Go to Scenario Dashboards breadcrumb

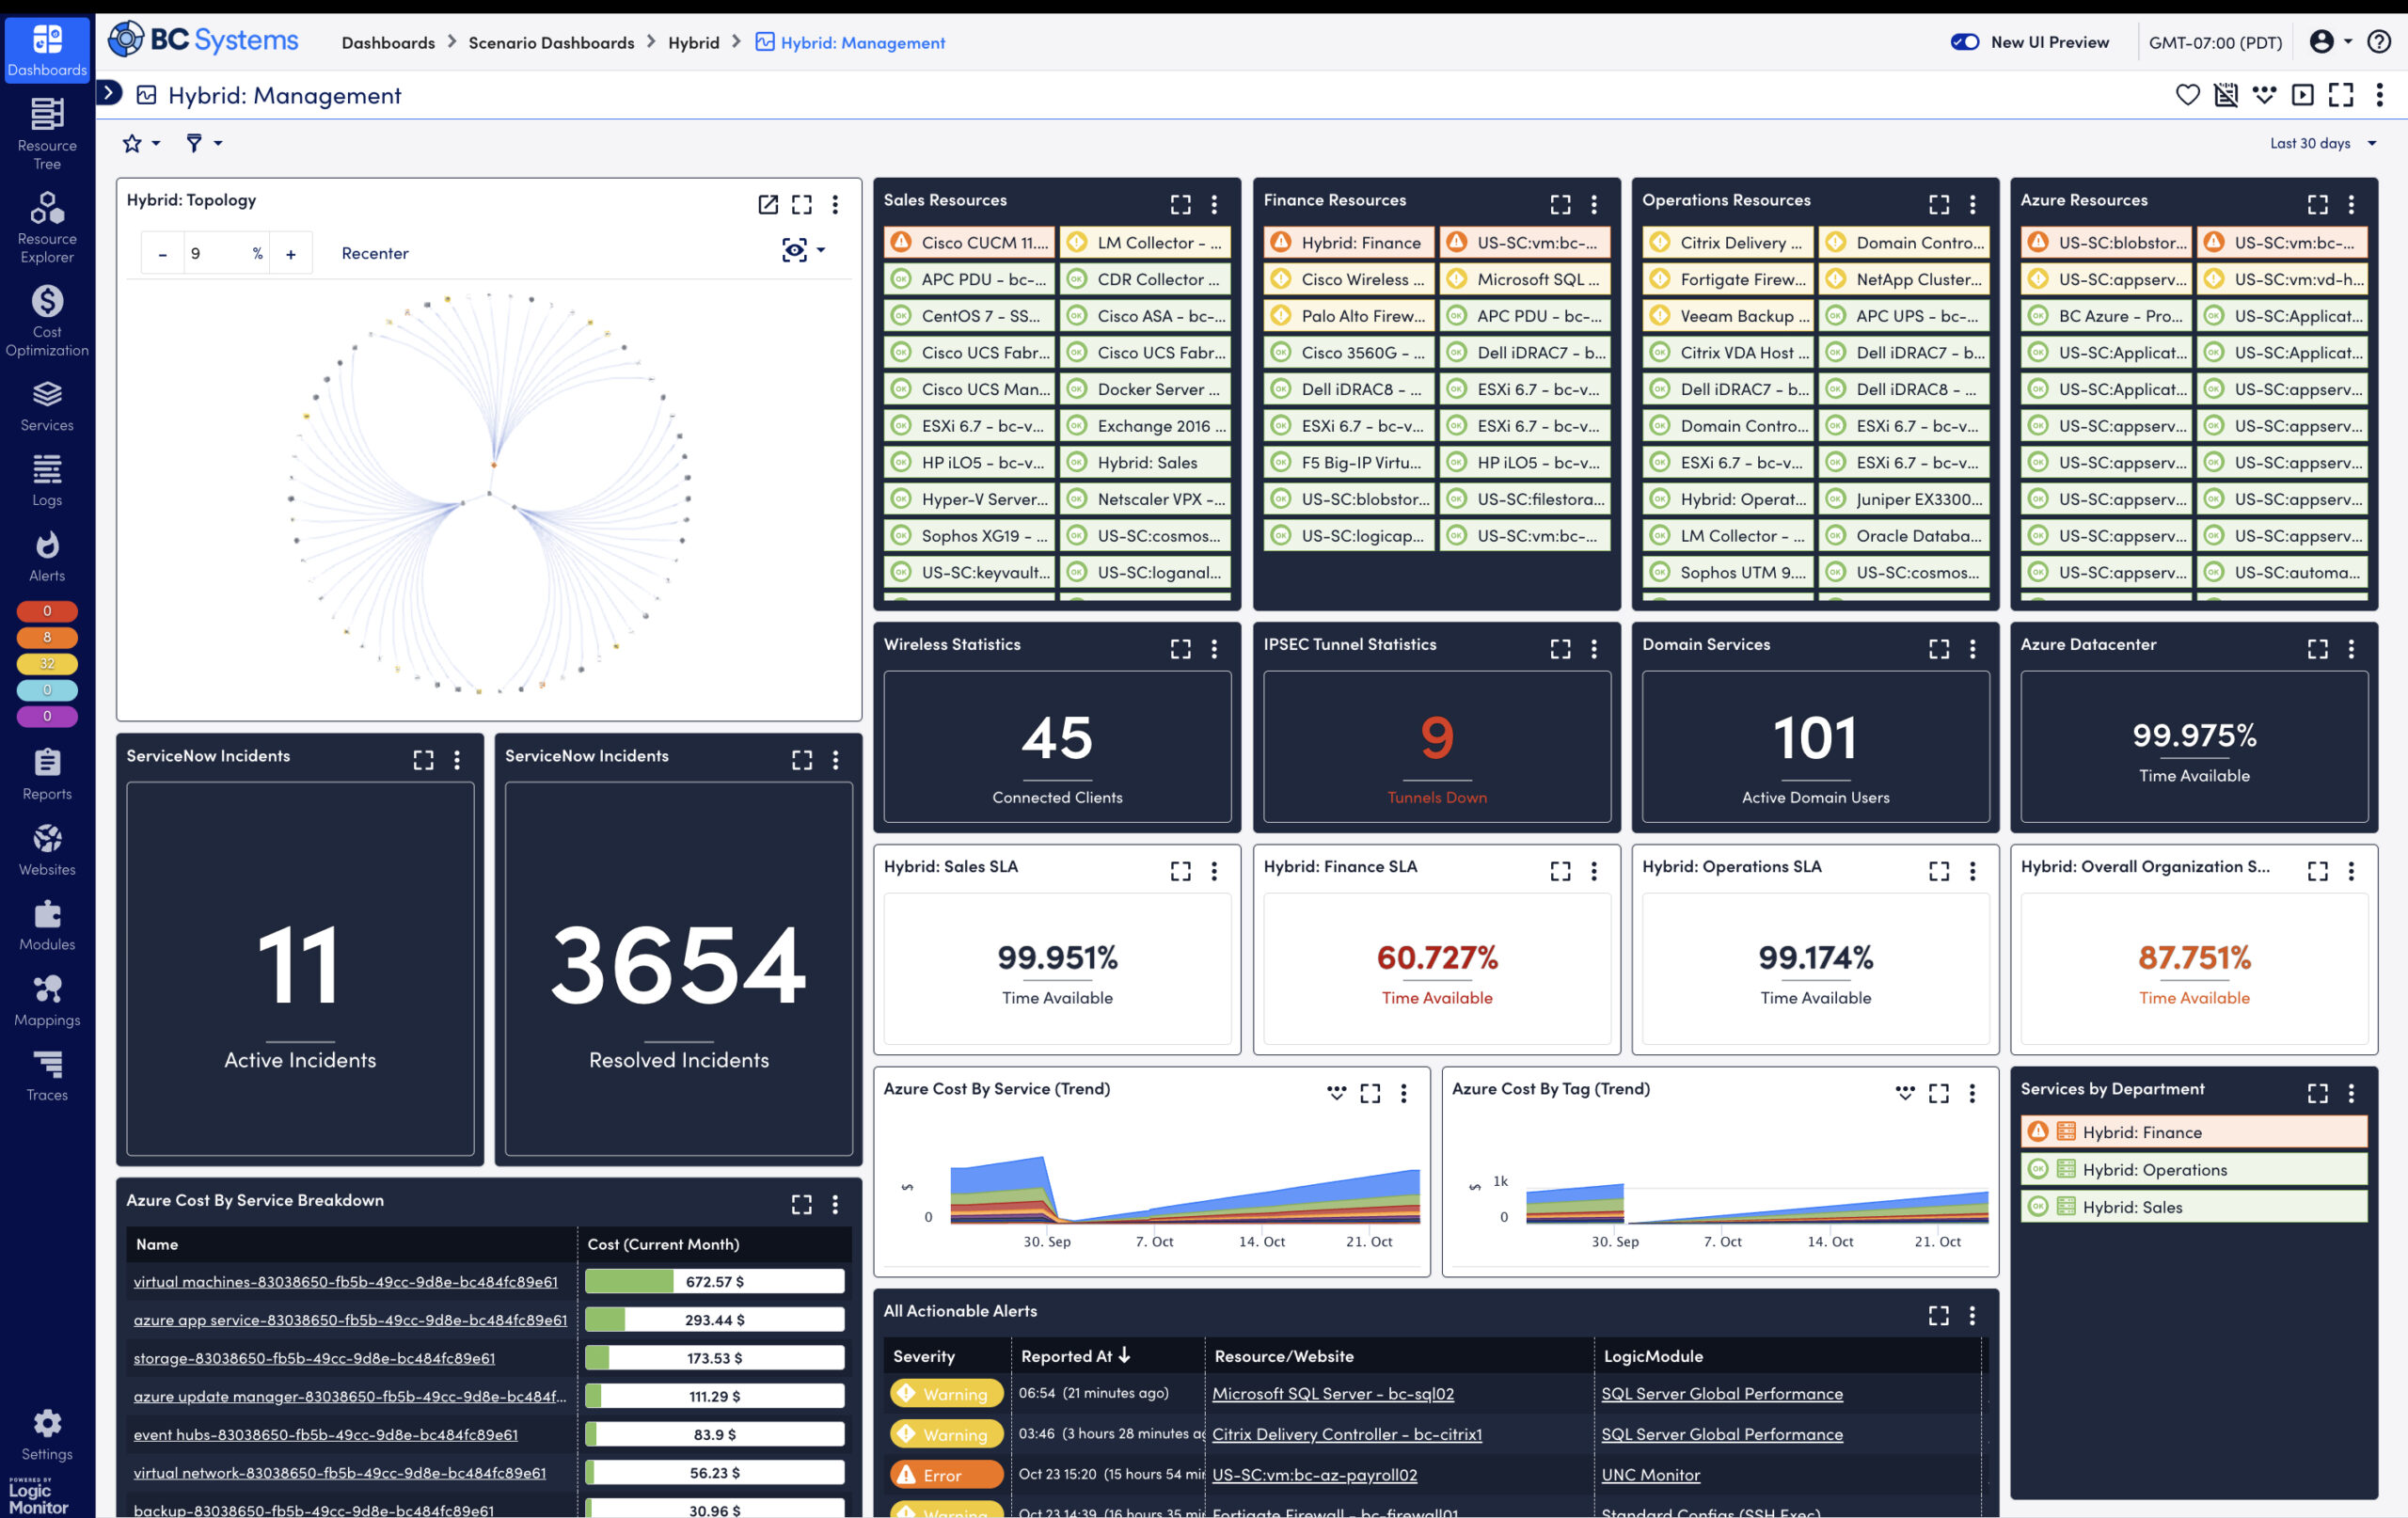[551, 42]
